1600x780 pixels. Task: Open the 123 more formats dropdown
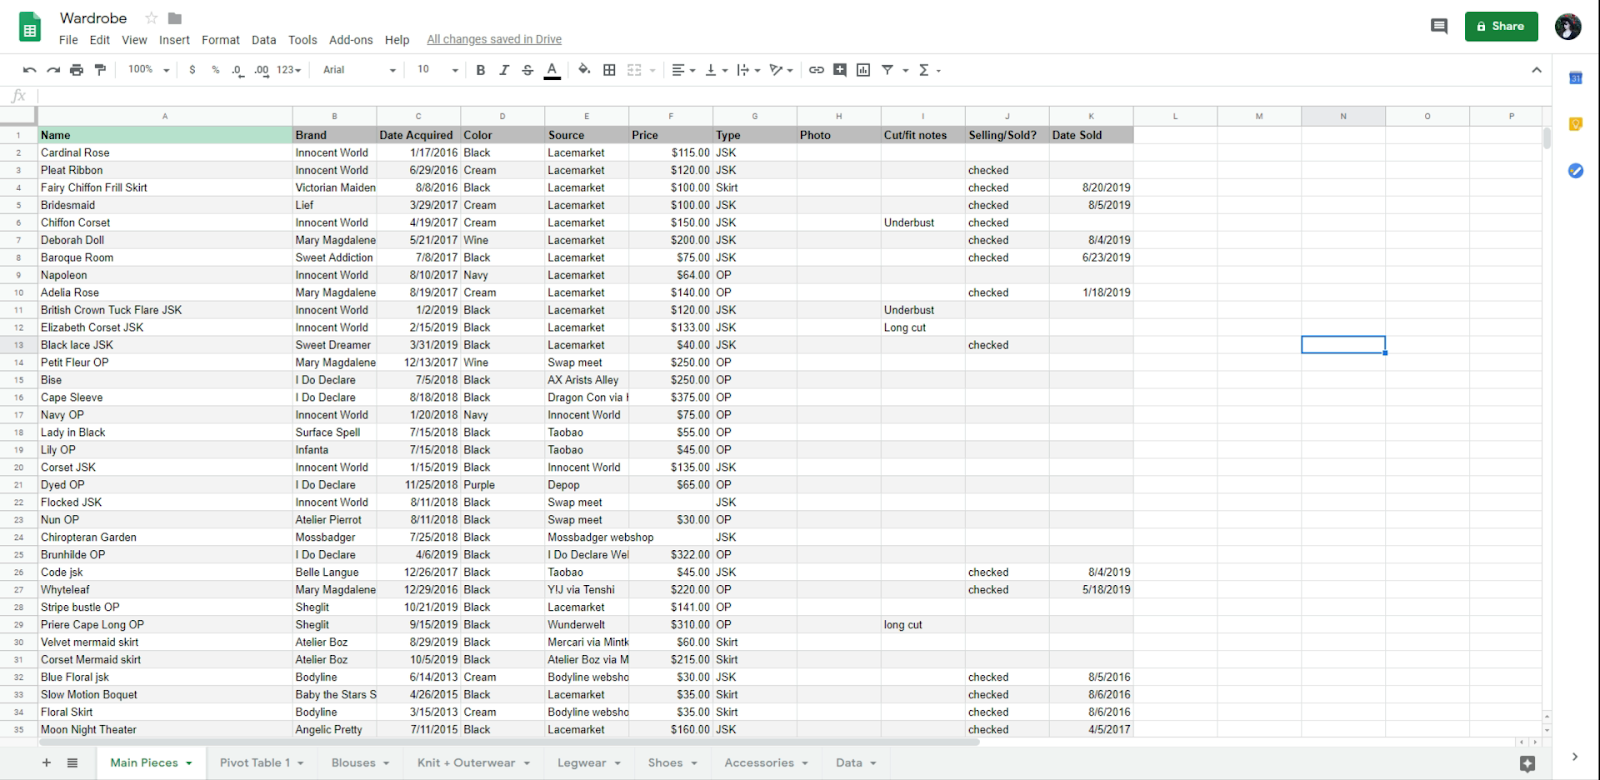289,70
